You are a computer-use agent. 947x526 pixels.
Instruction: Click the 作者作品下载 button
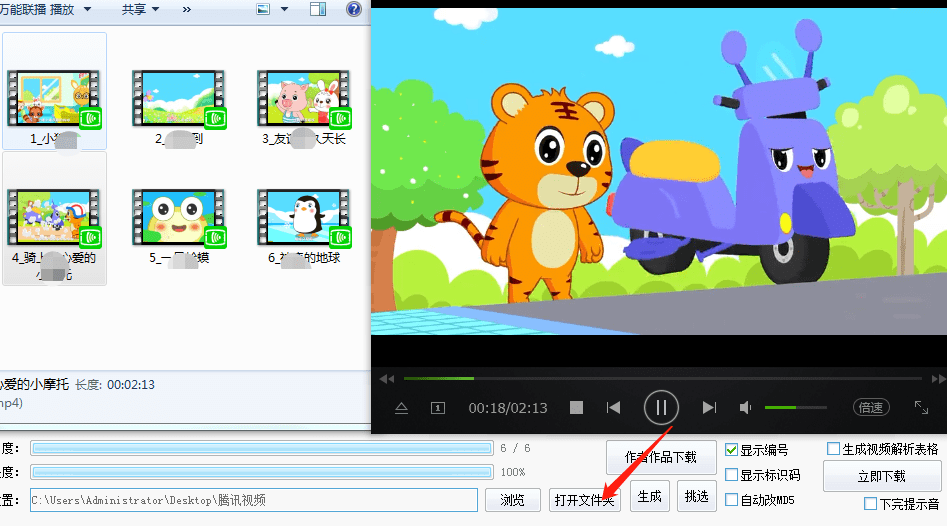point(661,457)
